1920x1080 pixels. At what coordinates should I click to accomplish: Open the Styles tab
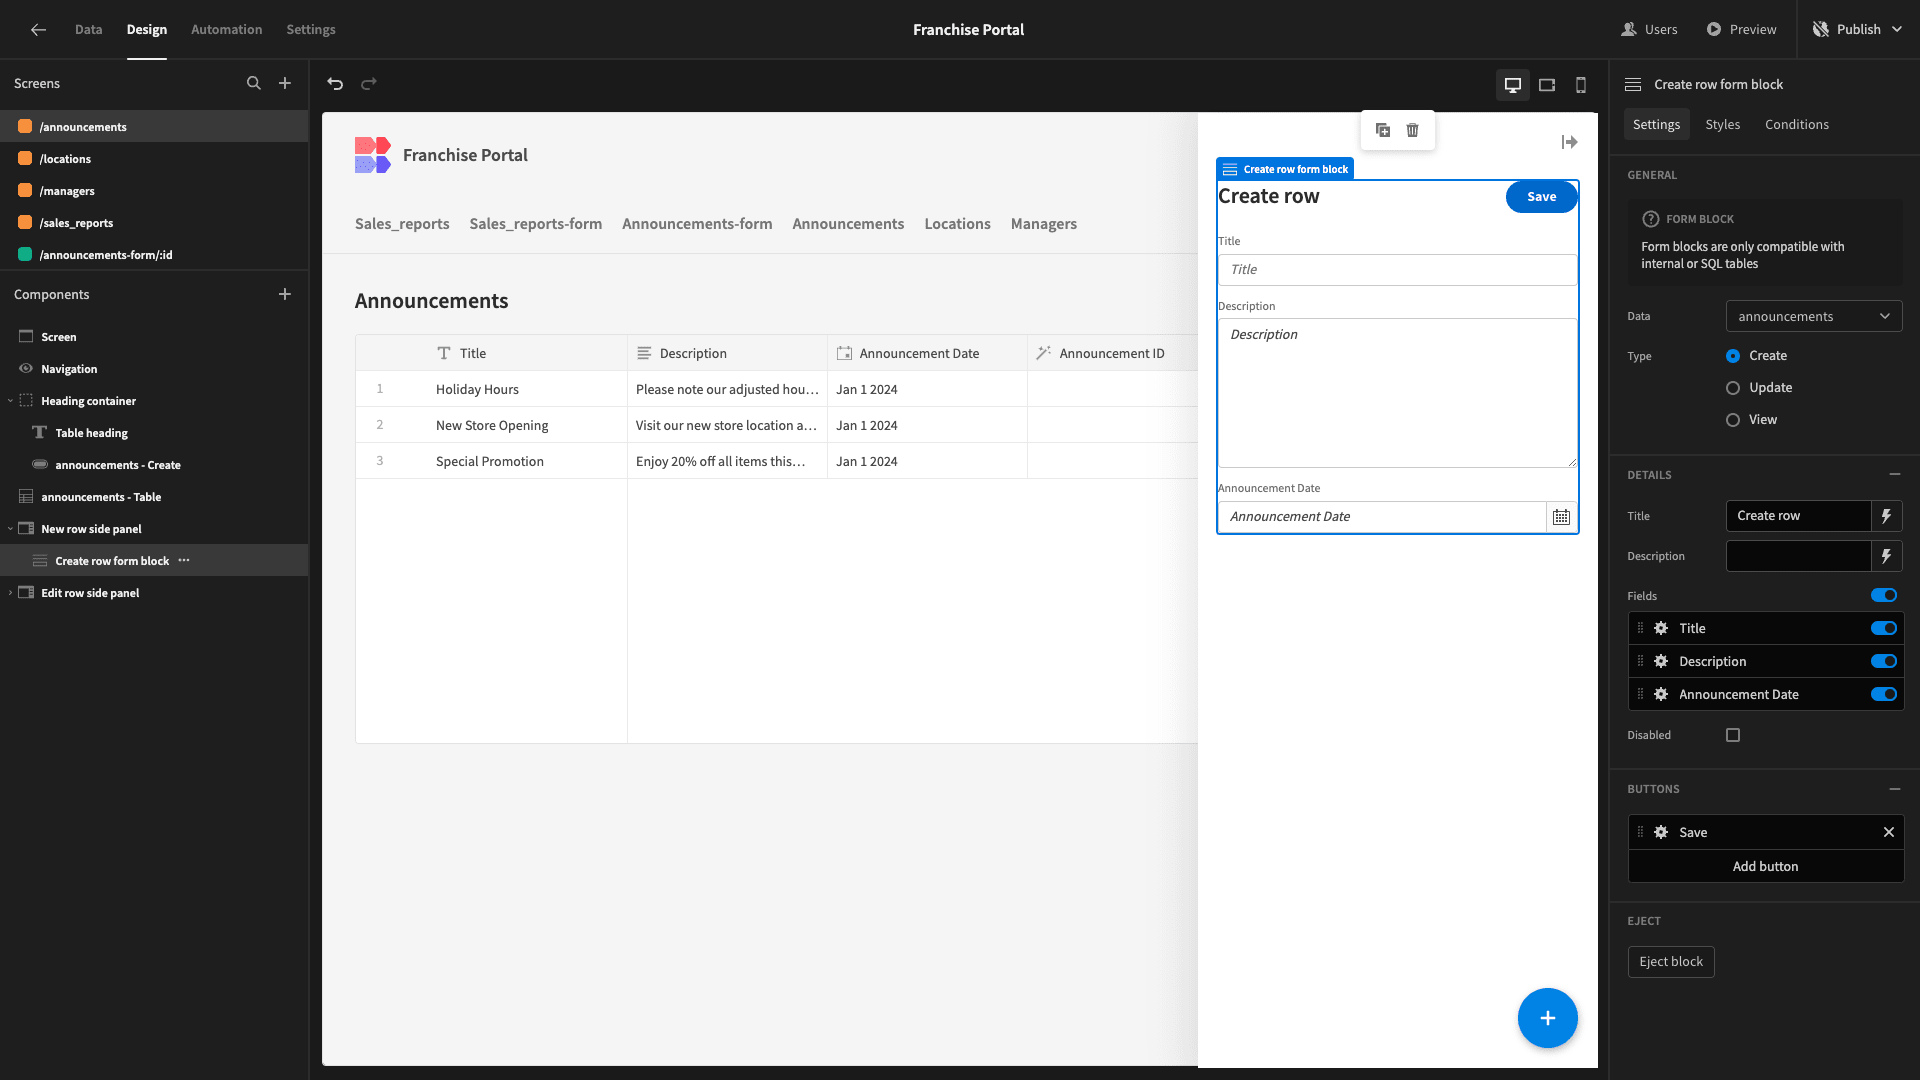pyautogui.click(x=1722, y=124)
